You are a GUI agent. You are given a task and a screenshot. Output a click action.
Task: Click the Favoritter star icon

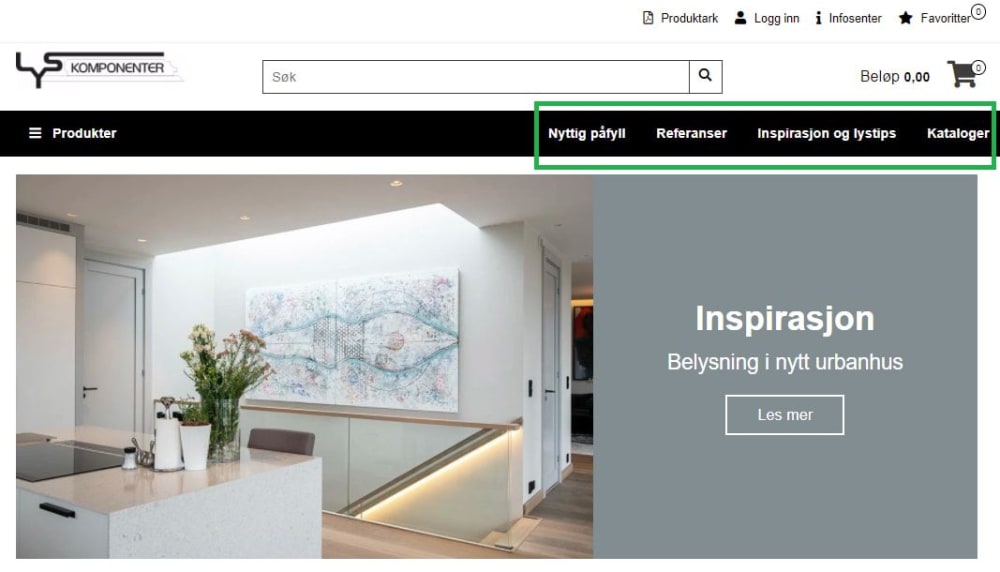905,18
